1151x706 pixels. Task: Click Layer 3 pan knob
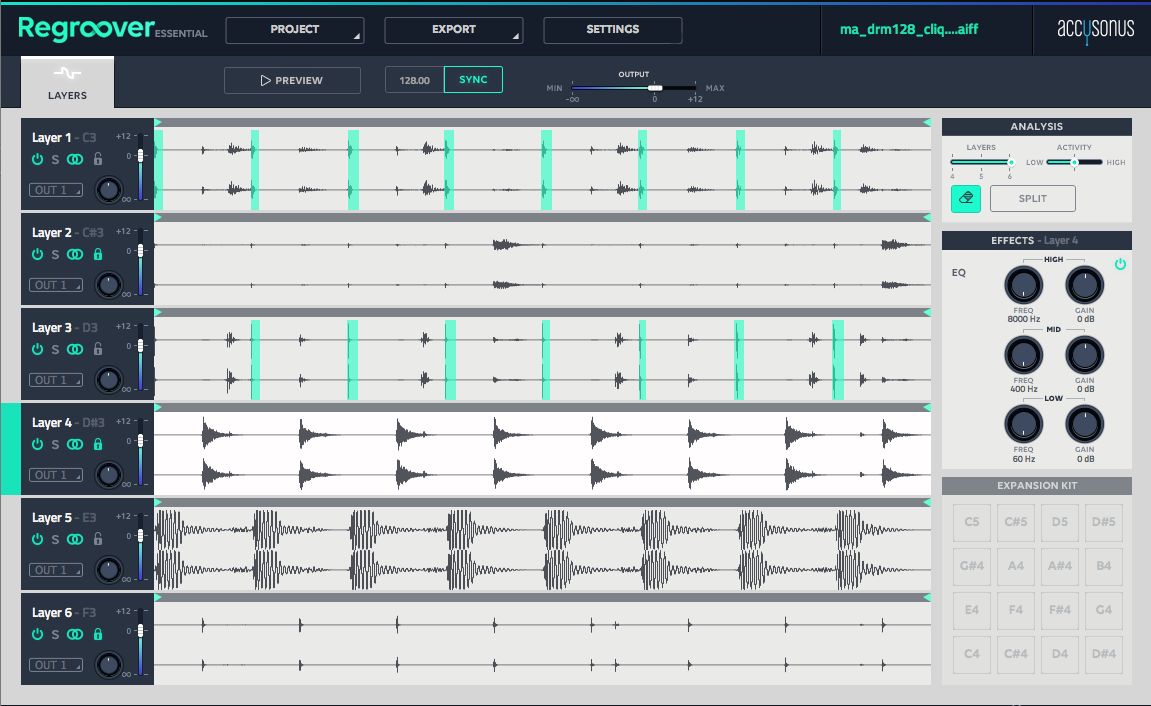109,380
